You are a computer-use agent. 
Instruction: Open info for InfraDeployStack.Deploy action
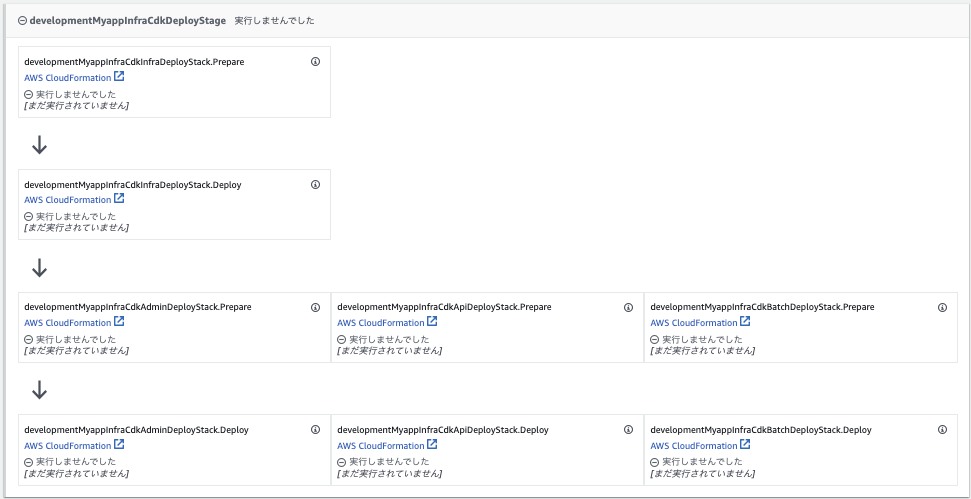tap(315, 184)
